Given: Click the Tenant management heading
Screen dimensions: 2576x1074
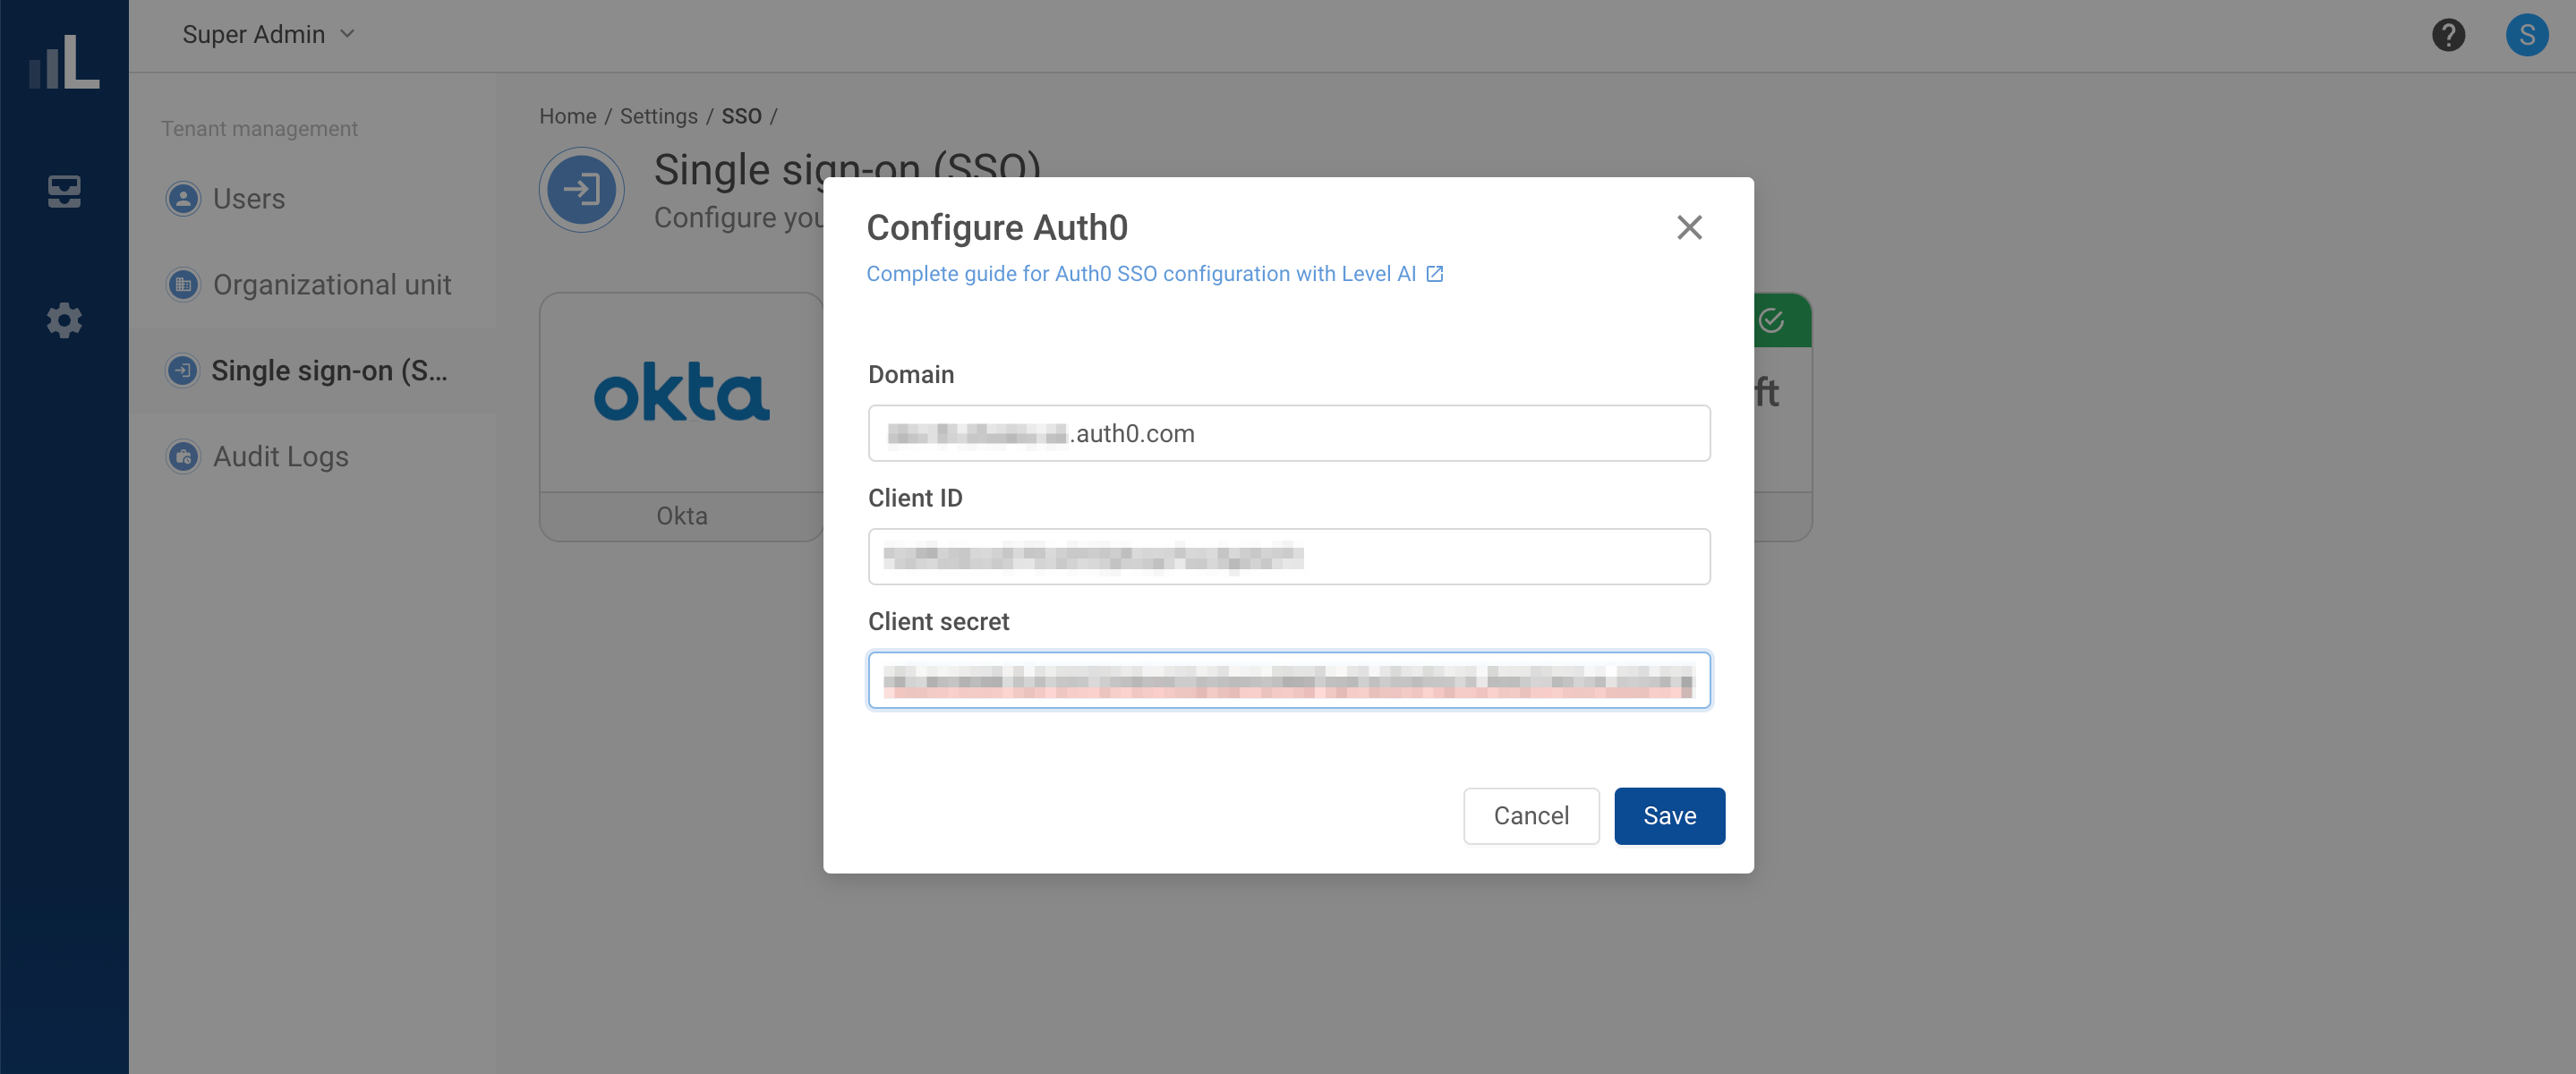Looking at the screenshot, I should 259,129.
